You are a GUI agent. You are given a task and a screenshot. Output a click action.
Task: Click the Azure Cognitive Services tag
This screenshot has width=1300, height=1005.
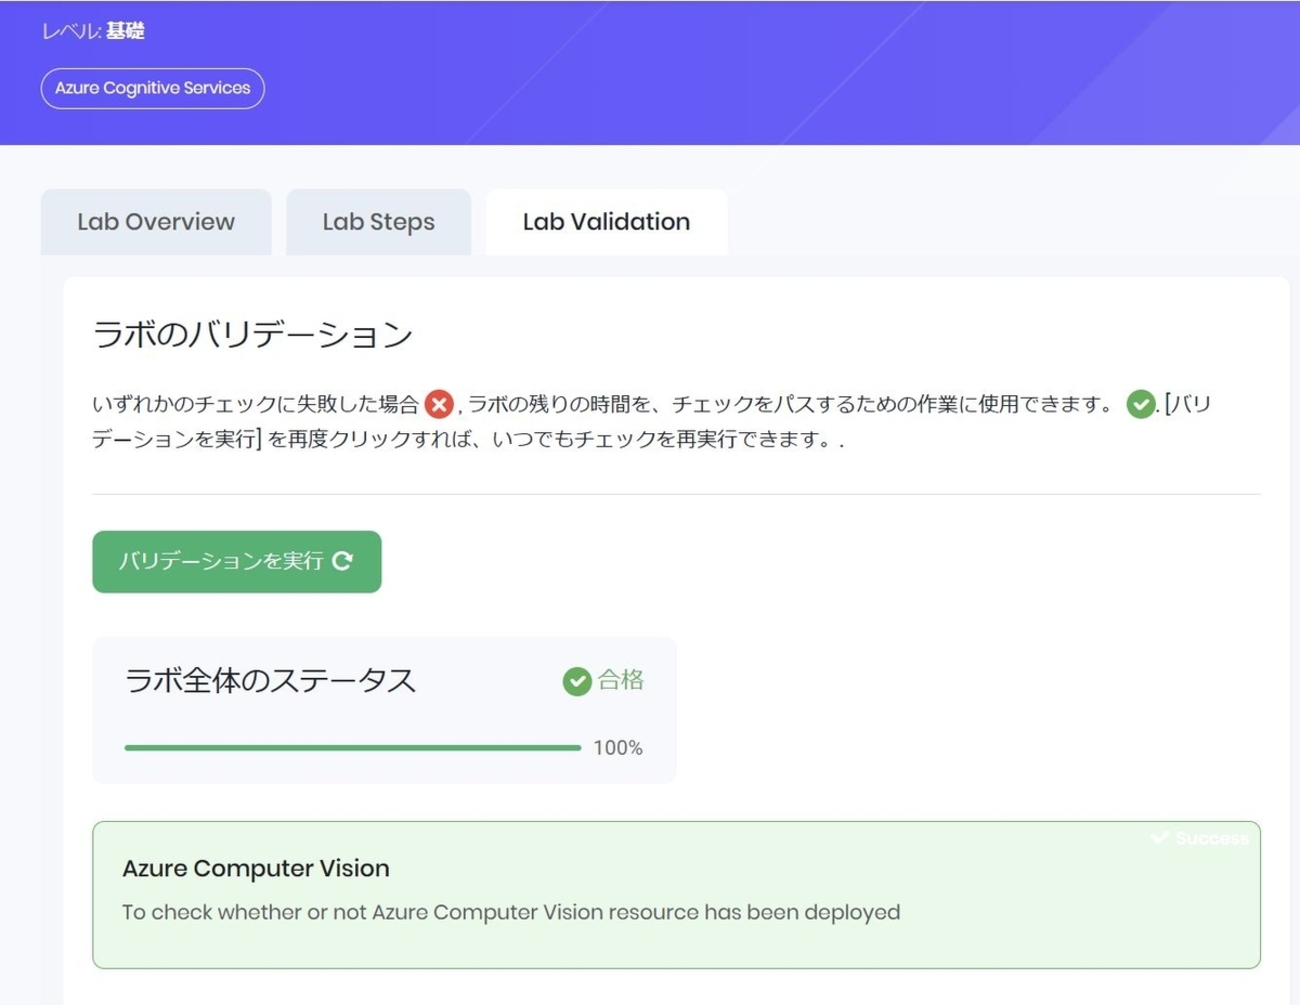152,88
